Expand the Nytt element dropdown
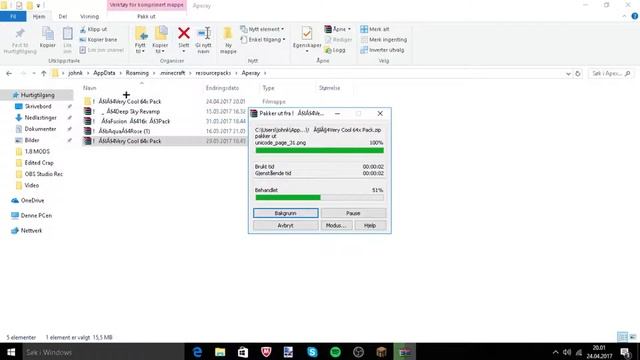This screenshot has width=640, height=360. pyautogui.click(x=282, y=29)
